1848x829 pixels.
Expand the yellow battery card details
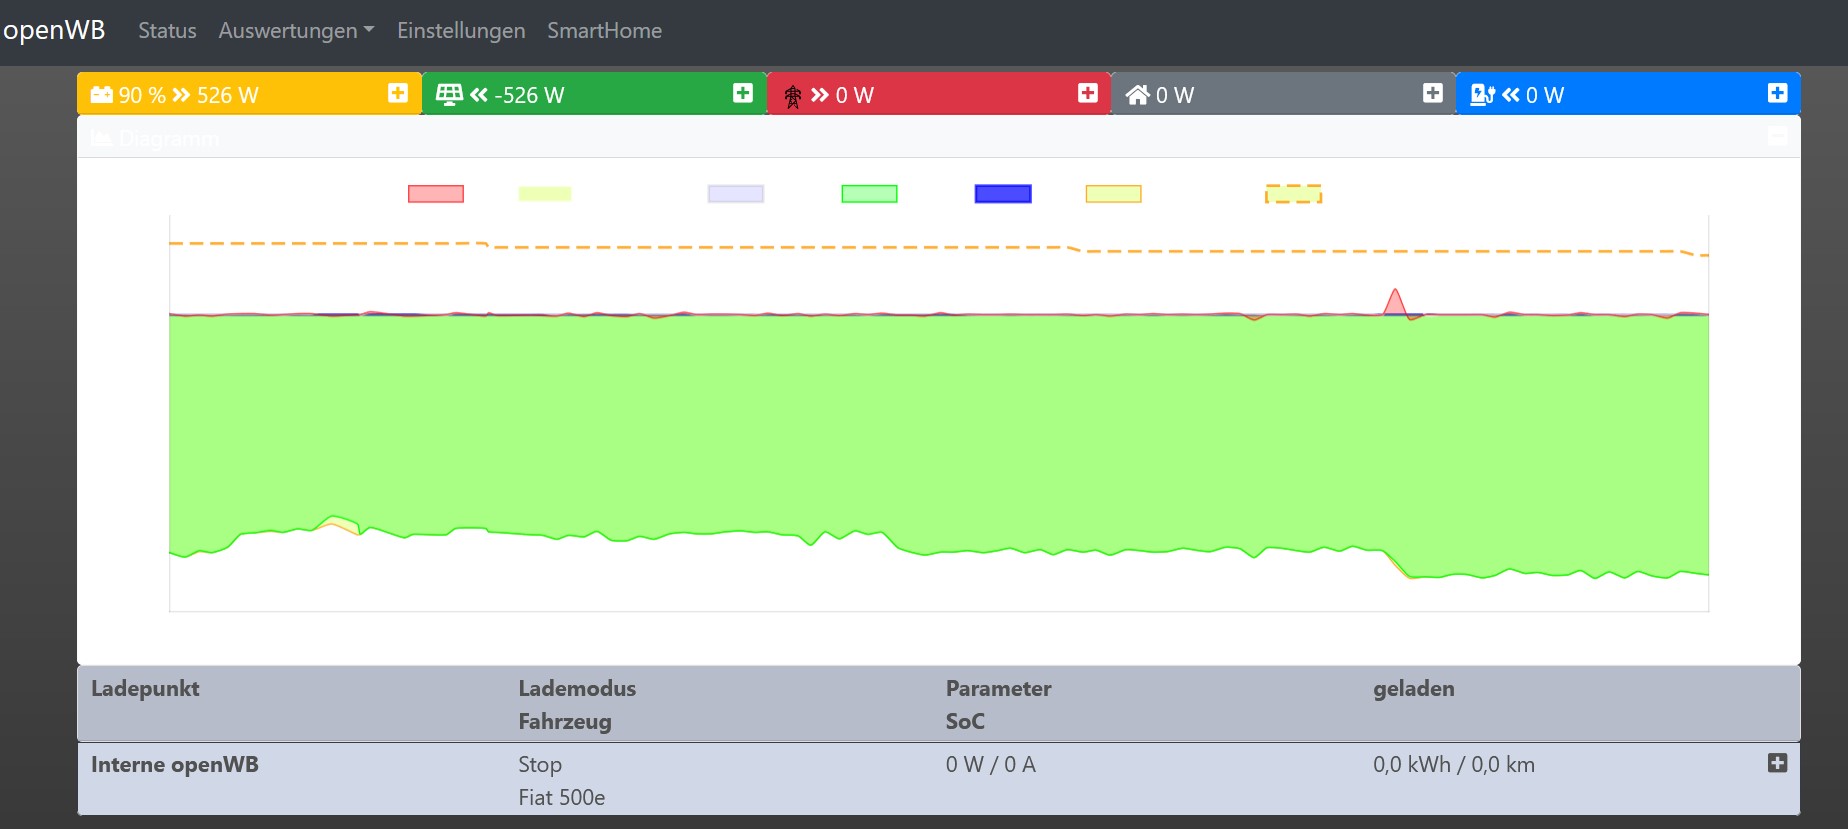pyautogui.click(x=397, y=93)
